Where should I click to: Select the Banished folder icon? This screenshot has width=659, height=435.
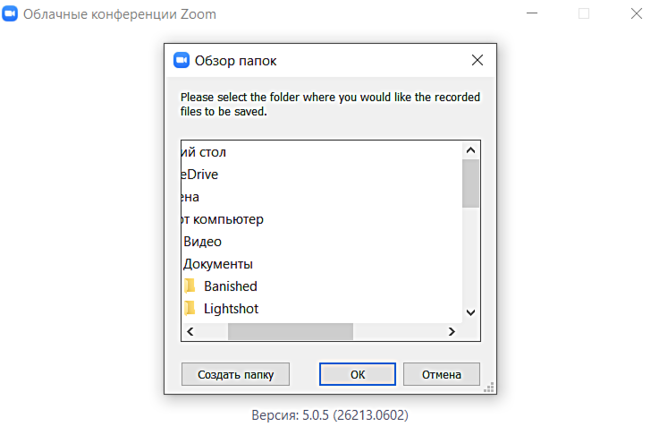click(190, 287)
